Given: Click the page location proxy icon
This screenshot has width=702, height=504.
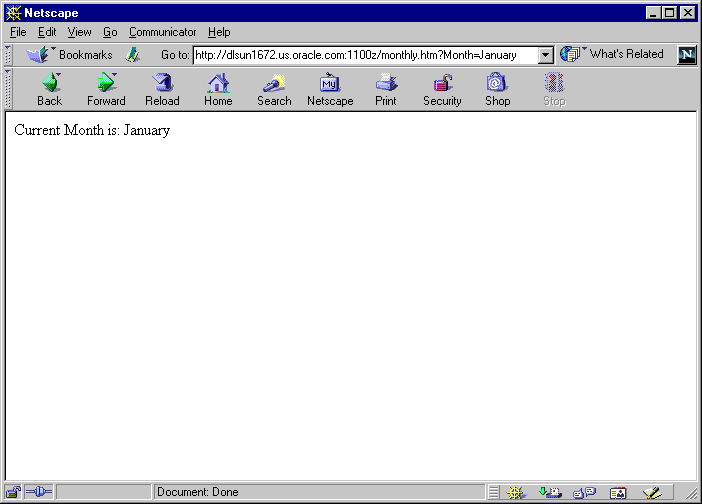Looking at the screenshot, I should (133, 55).
